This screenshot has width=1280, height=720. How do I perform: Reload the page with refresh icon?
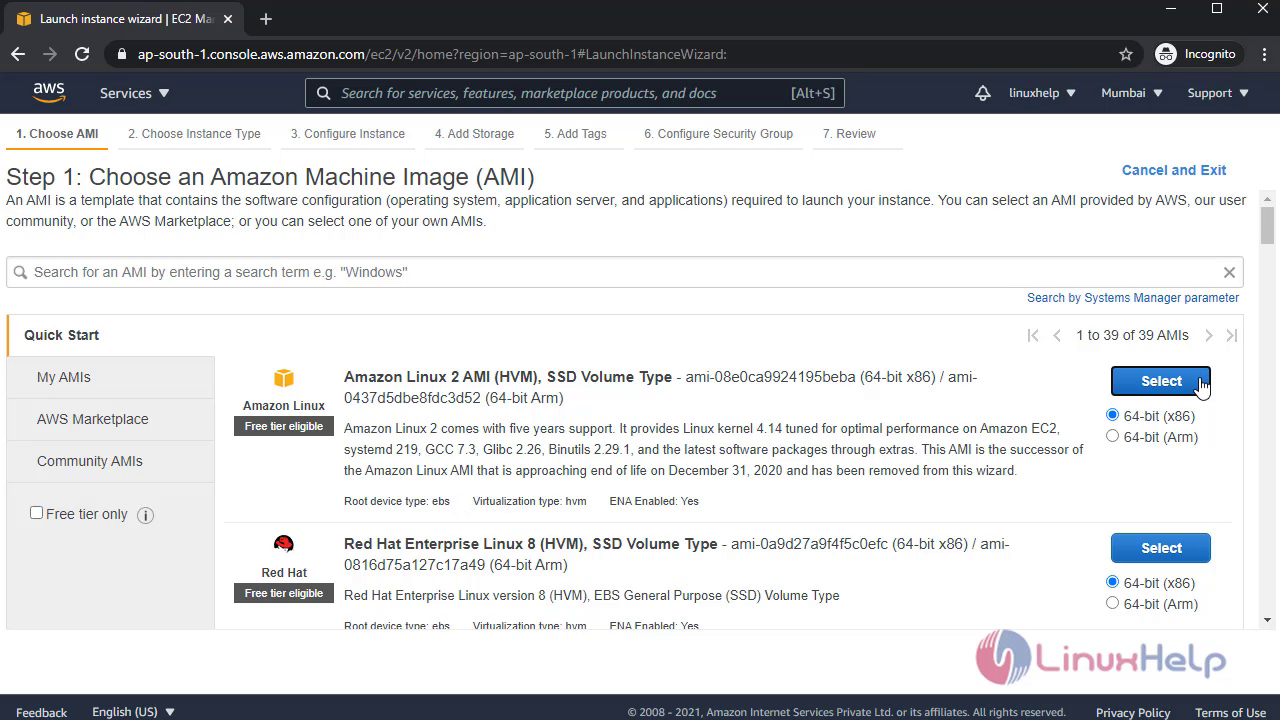[82, 54]
